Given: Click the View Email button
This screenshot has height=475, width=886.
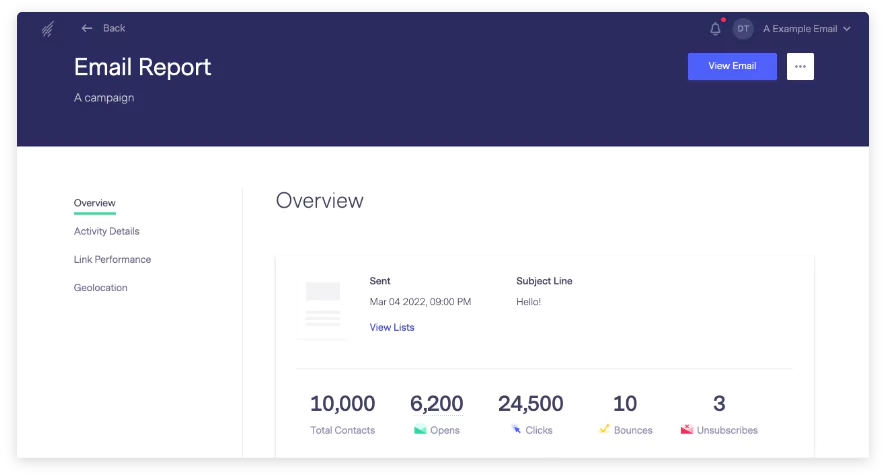Looking at the screenshot, I should coord(732,66).
